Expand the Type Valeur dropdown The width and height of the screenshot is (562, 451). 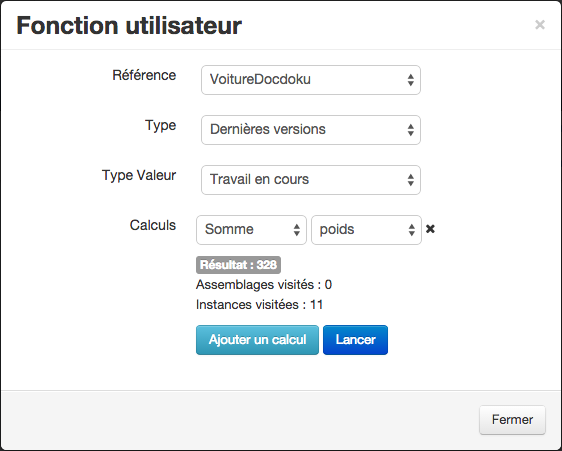click(x=311, y=180)
